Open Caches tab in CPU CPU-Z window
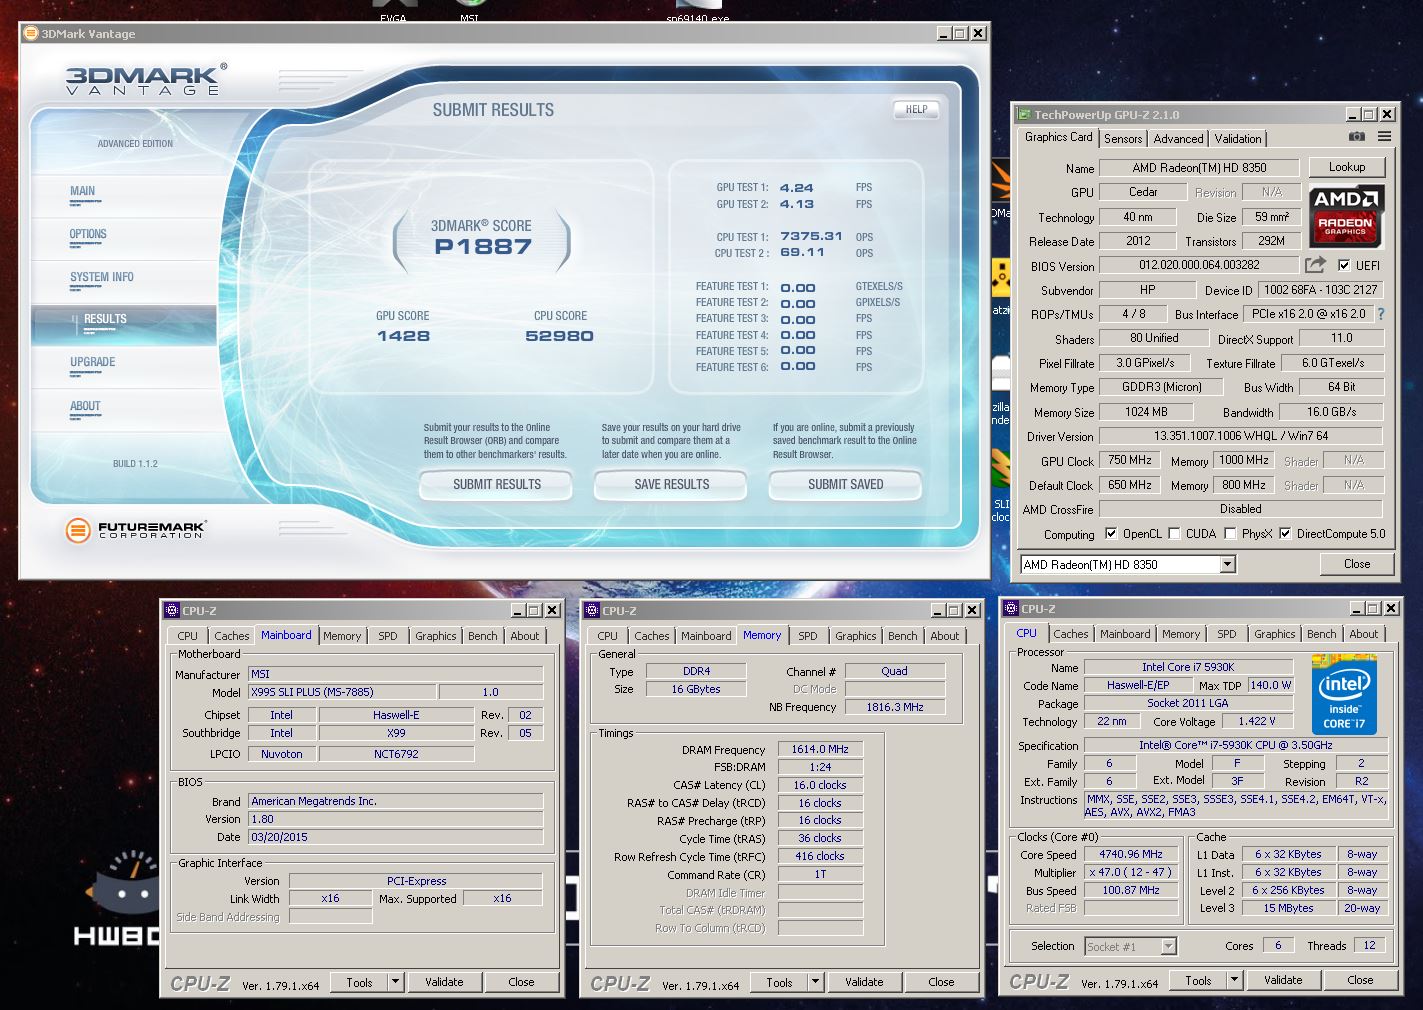This screenshot has height=1010, width=1423. [x=1070, y=634]
